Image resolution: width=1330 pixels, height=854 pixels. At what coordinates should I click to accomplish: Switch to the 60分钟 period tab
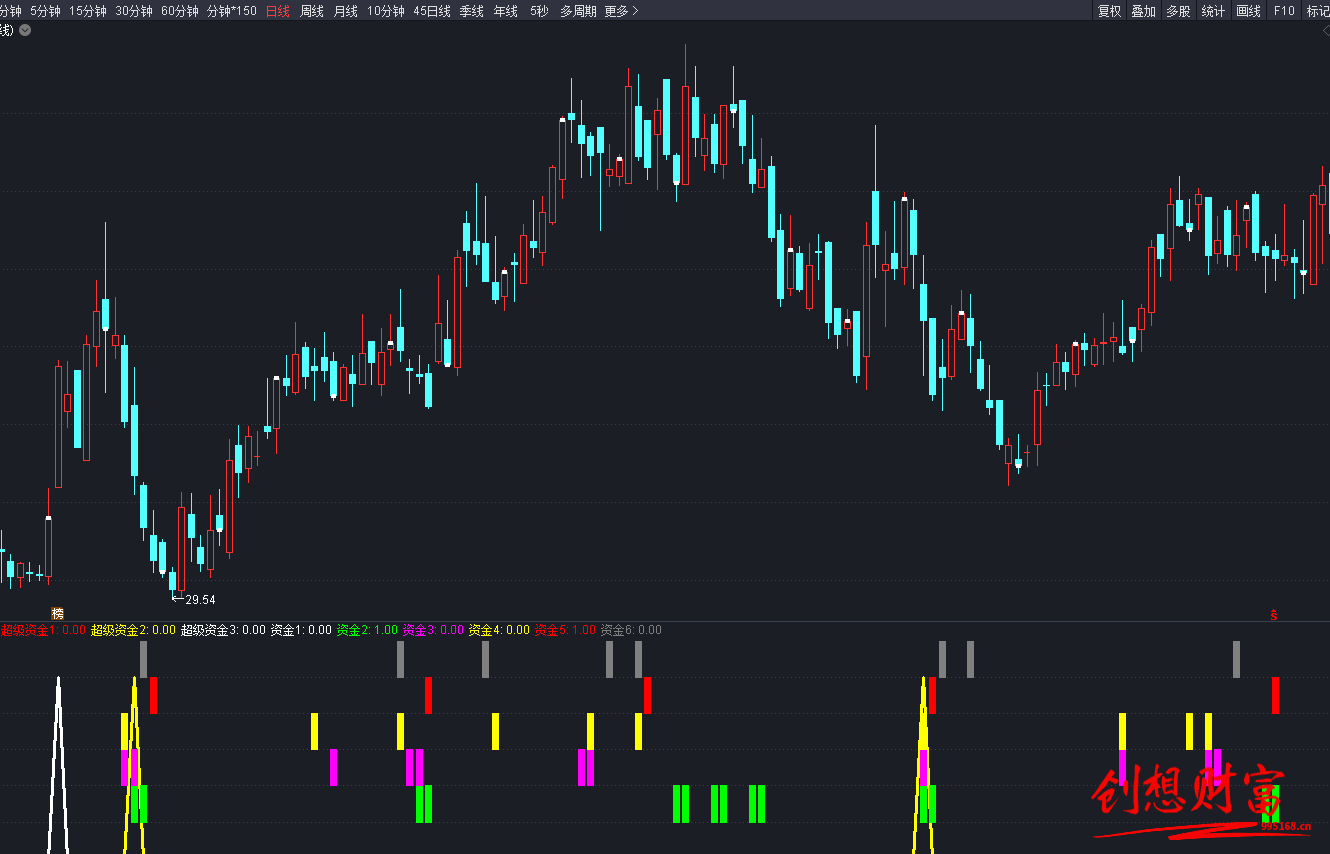point(179,11)
